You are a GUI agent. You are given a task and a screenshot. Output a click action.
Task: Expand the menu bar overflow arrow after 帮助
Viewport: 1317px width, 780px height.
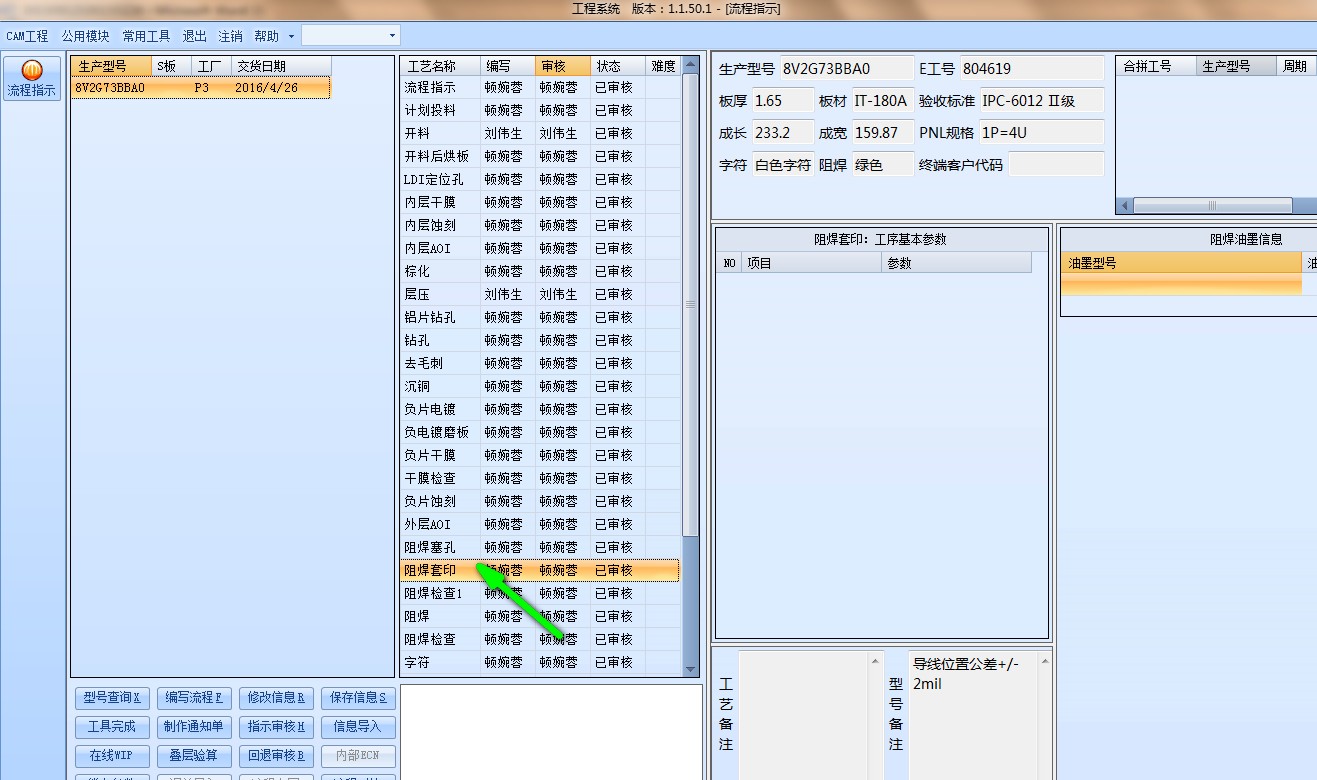(291, 36)
